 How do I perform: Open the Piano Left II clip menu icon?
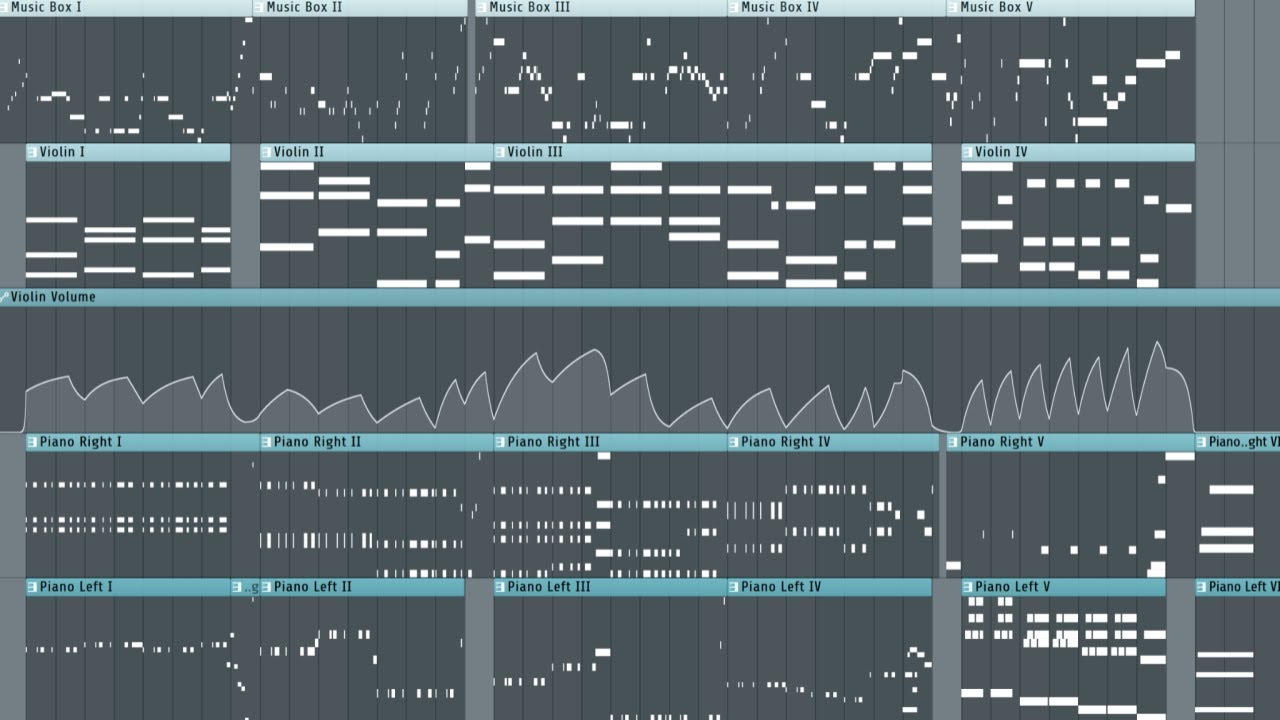[x=266, y=587]
